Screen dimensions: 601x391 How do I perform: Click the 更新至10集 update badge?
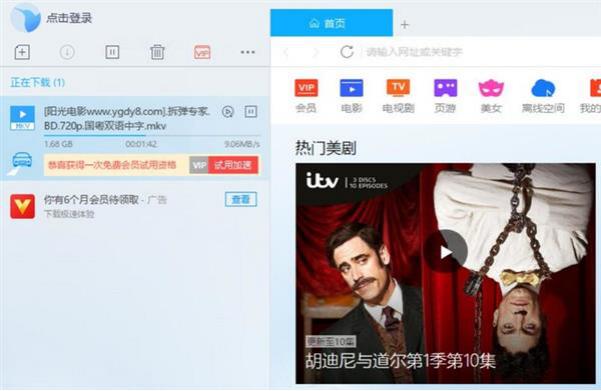click(331, 341)
